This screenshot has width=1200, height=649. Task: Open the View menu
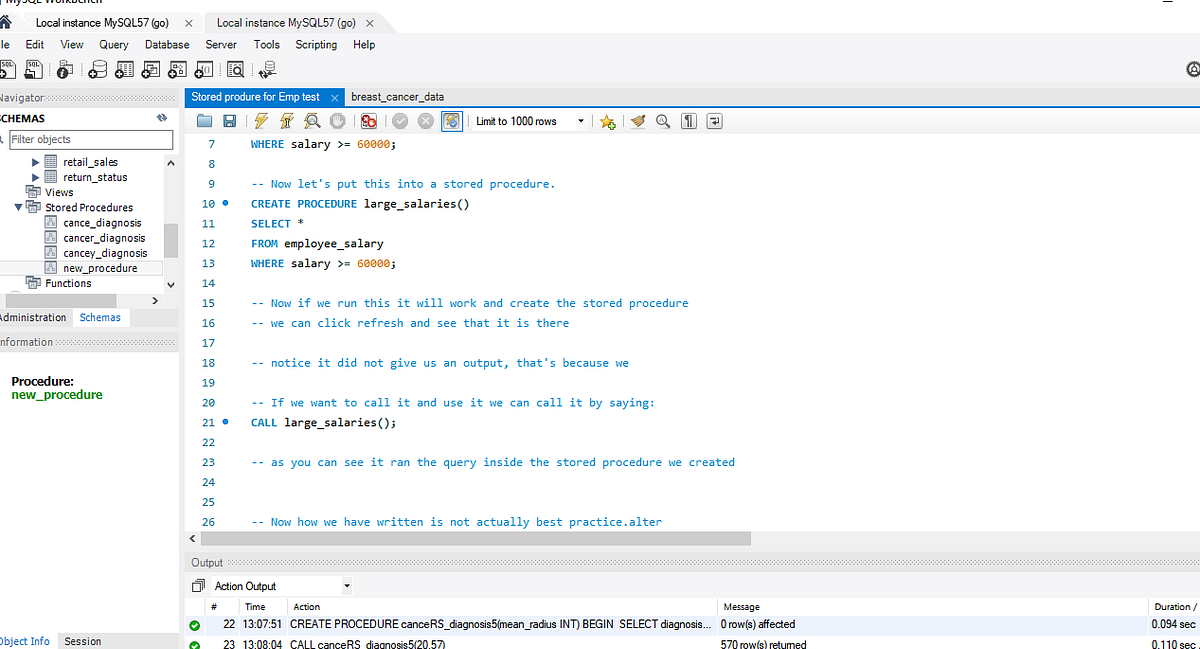pos(72,44)
